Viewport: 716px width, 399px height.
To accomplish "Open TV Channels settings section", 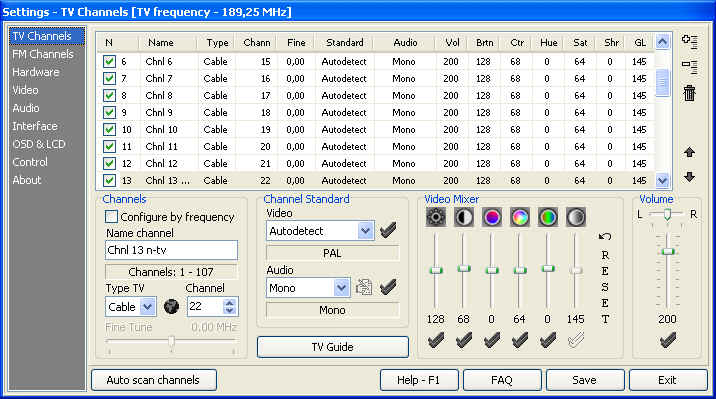I will [47, 36].
